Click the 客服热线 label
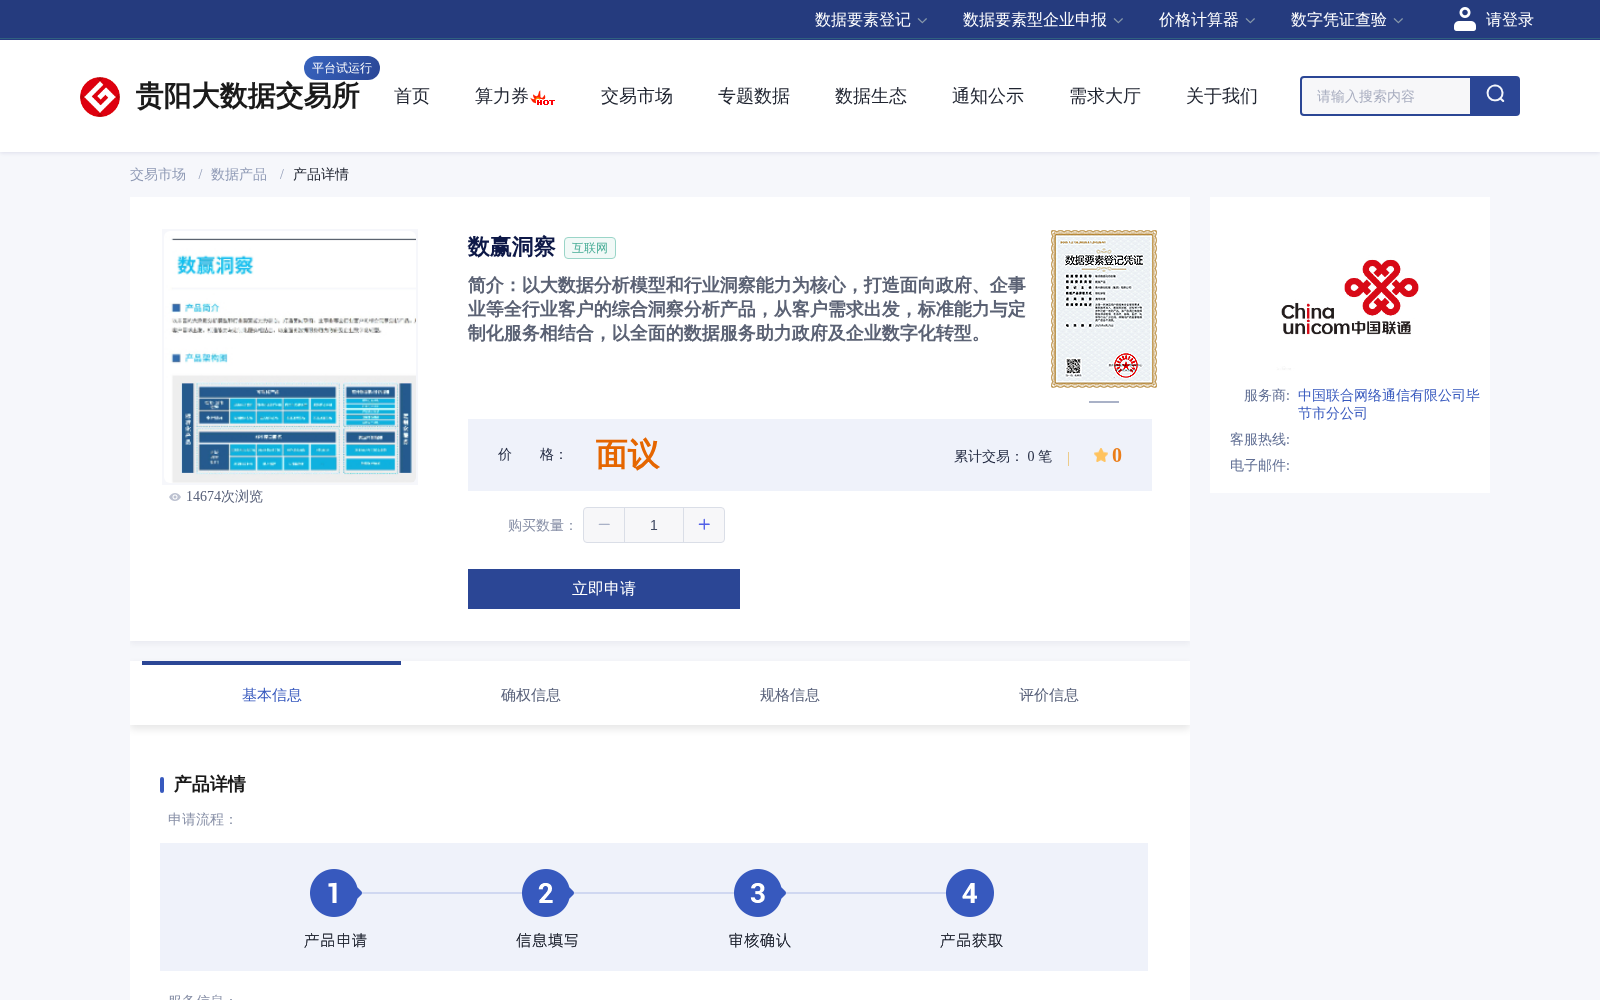 click(x=1260, y=440)
